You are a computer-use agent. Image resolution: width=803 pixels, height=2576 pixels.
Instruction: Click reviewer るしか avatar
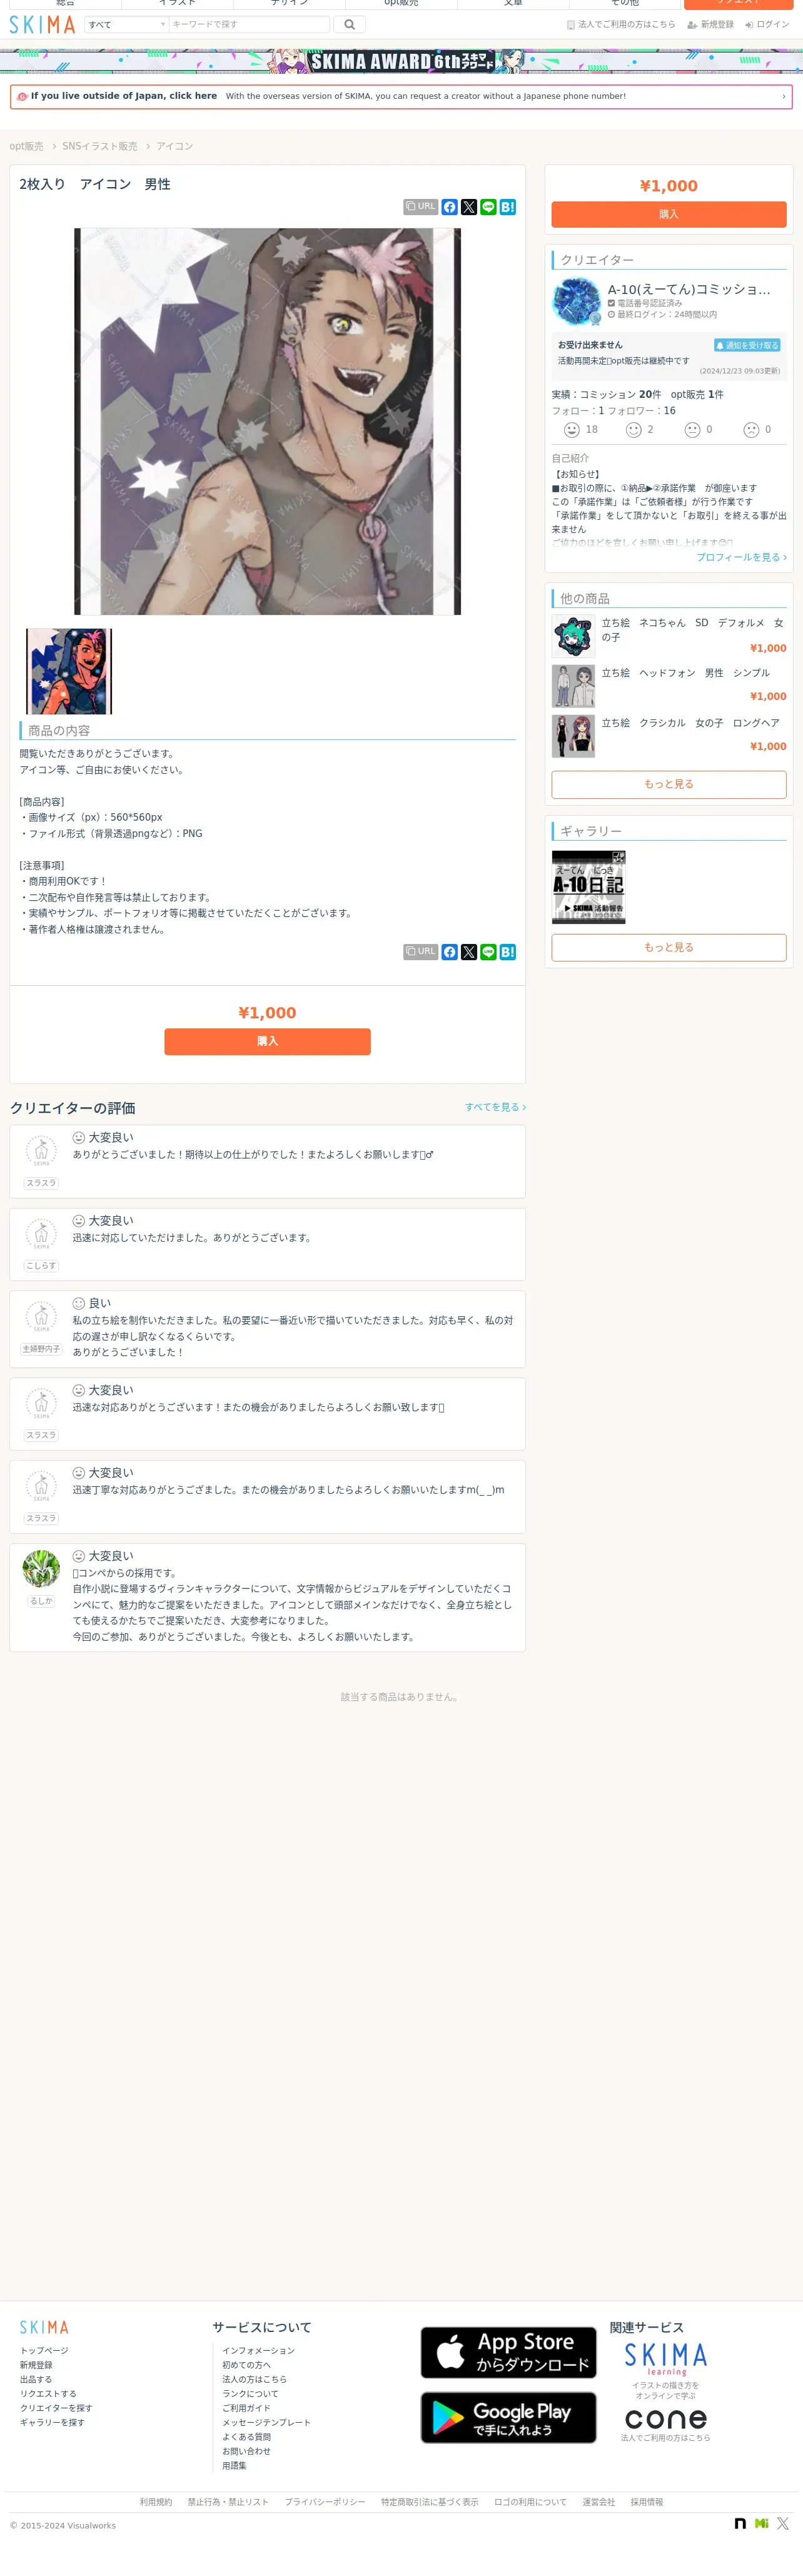click(x=41, y=1568)
